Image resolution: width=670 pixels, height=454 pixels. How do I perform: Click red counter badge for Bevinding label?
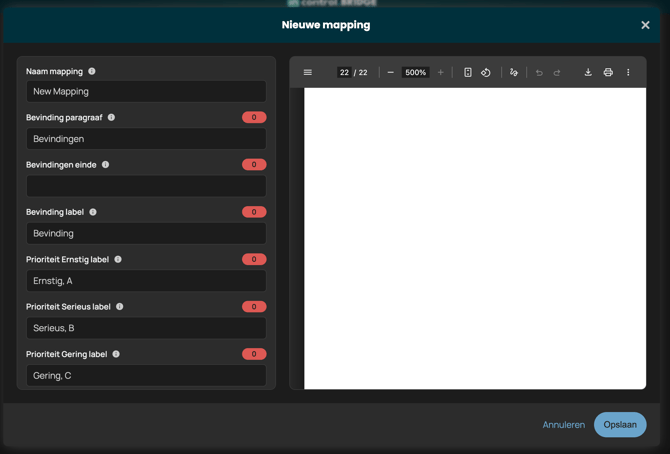pyautogui.click(x=254, y=212)
